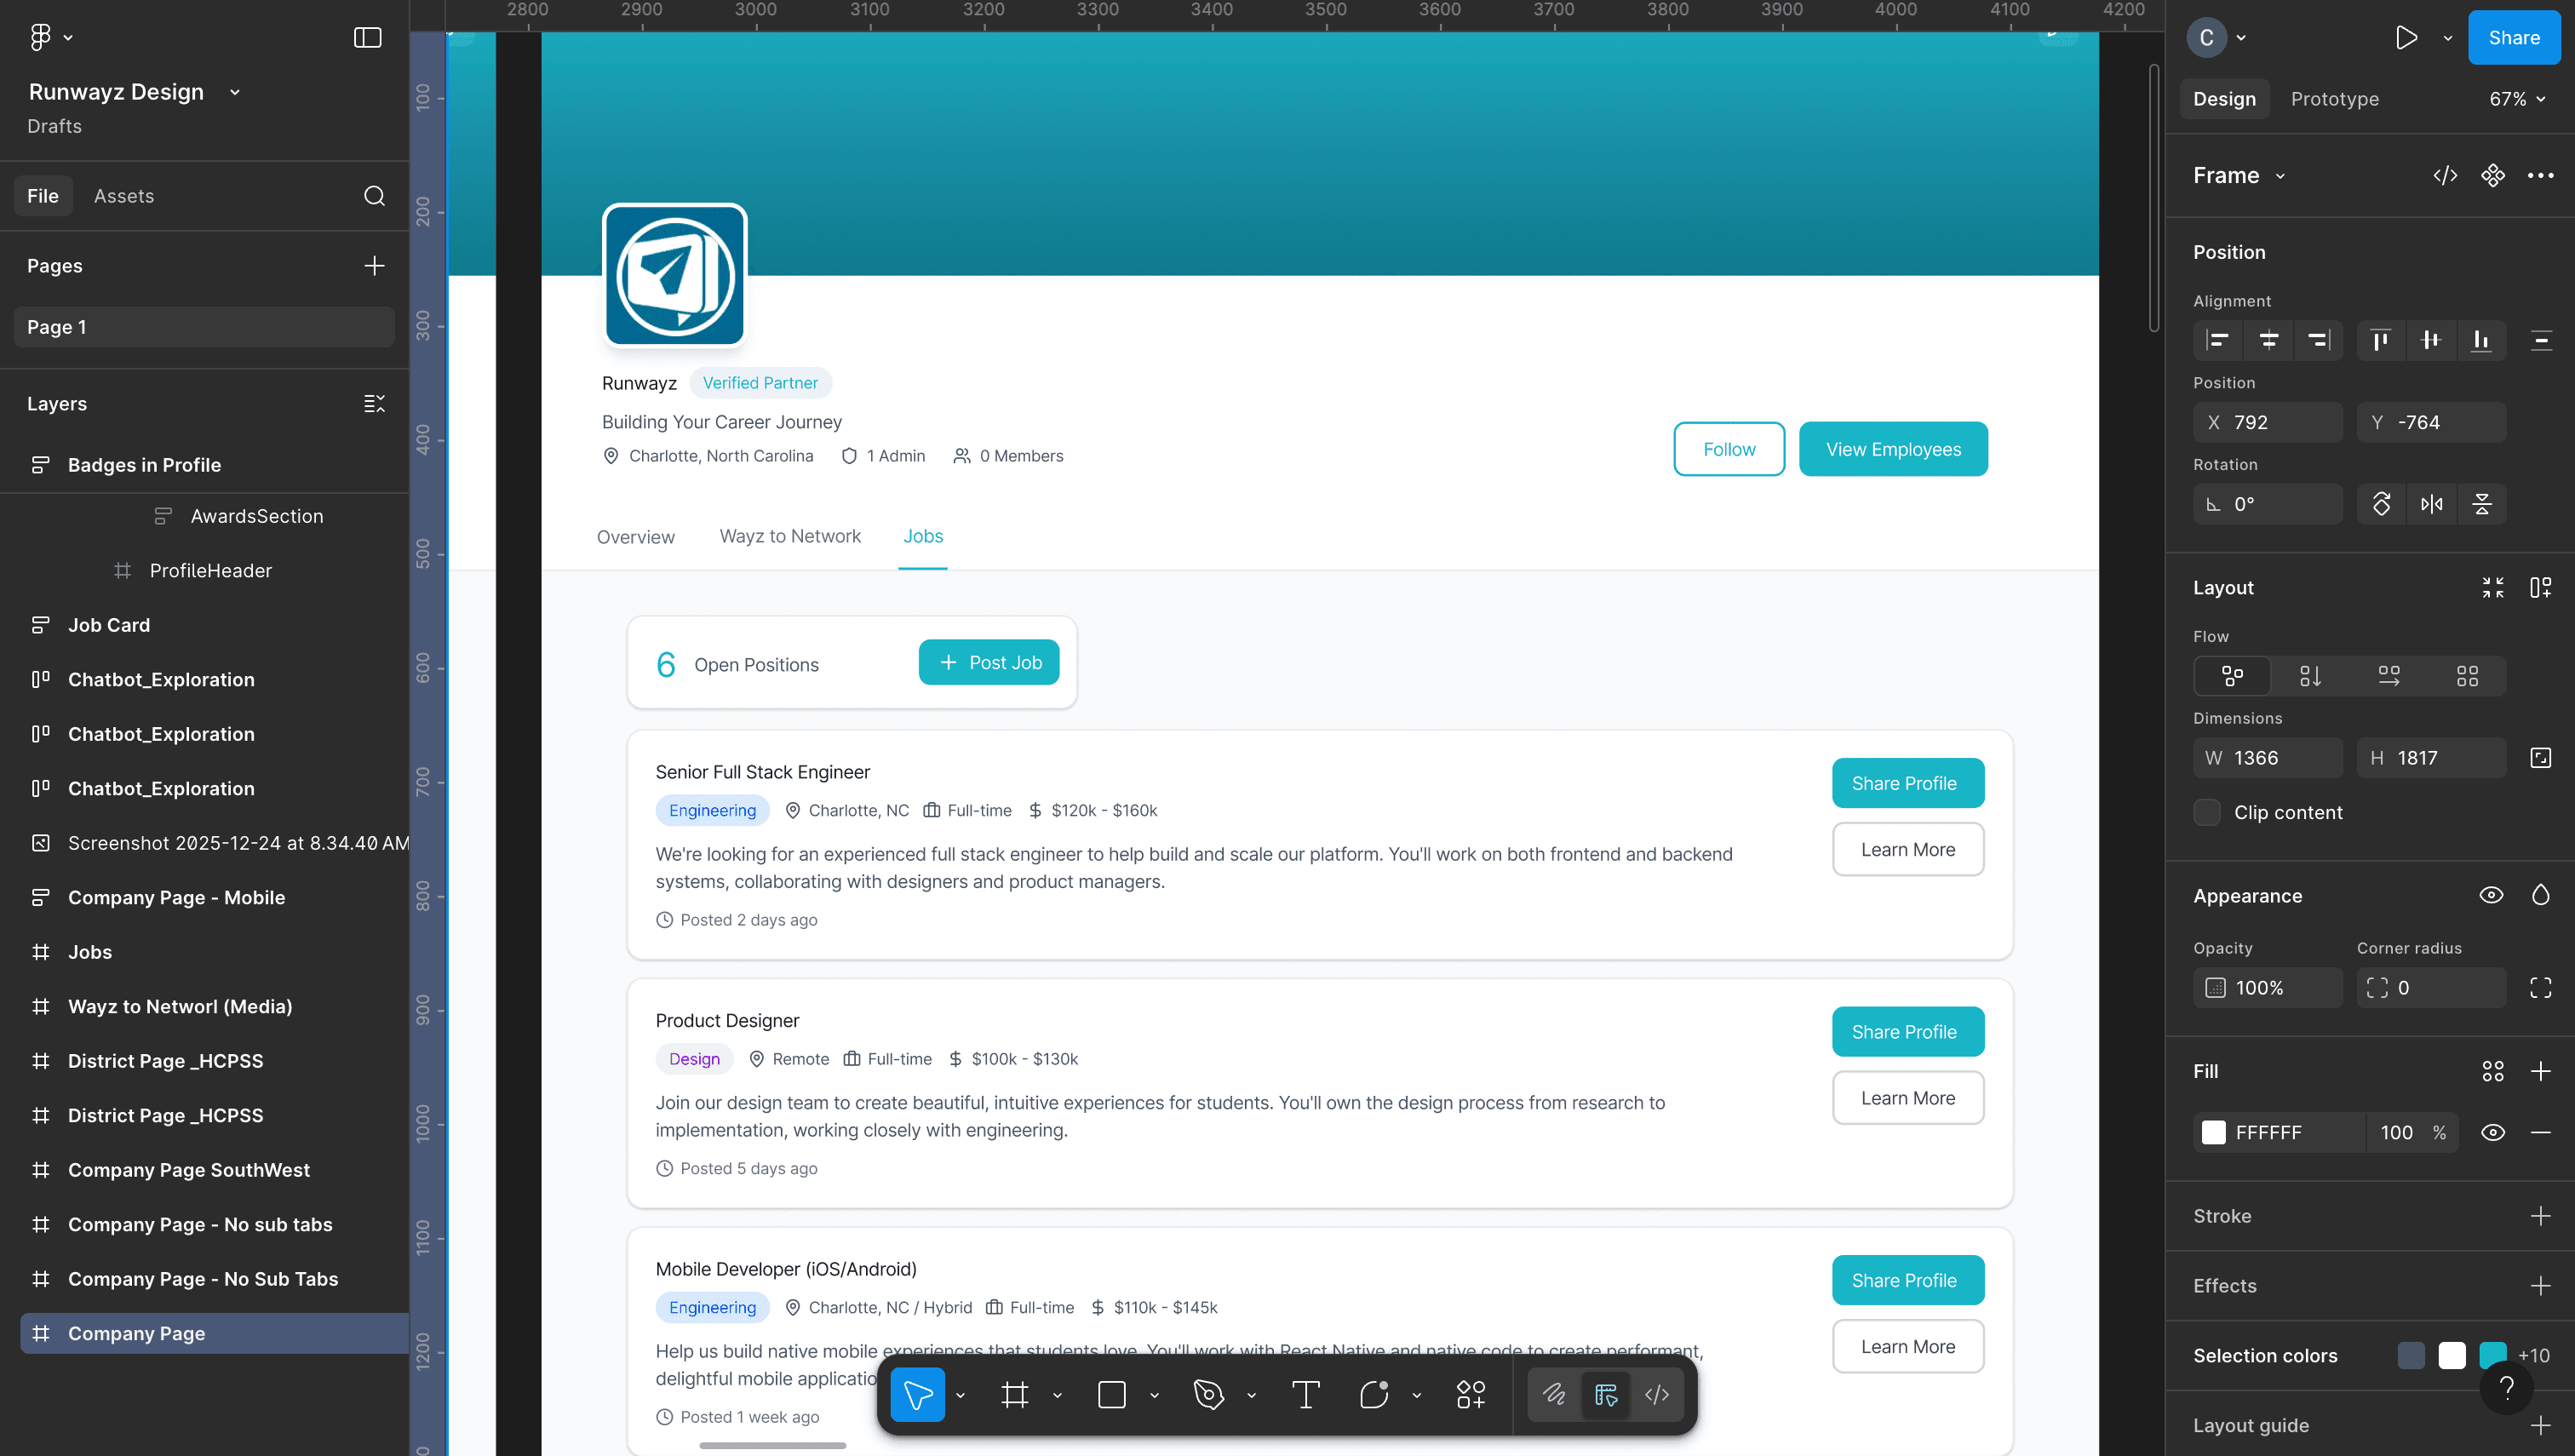Select the Company Page layer
The height and width of the screenshot is (1456, 2575).
click(136, 1333)
